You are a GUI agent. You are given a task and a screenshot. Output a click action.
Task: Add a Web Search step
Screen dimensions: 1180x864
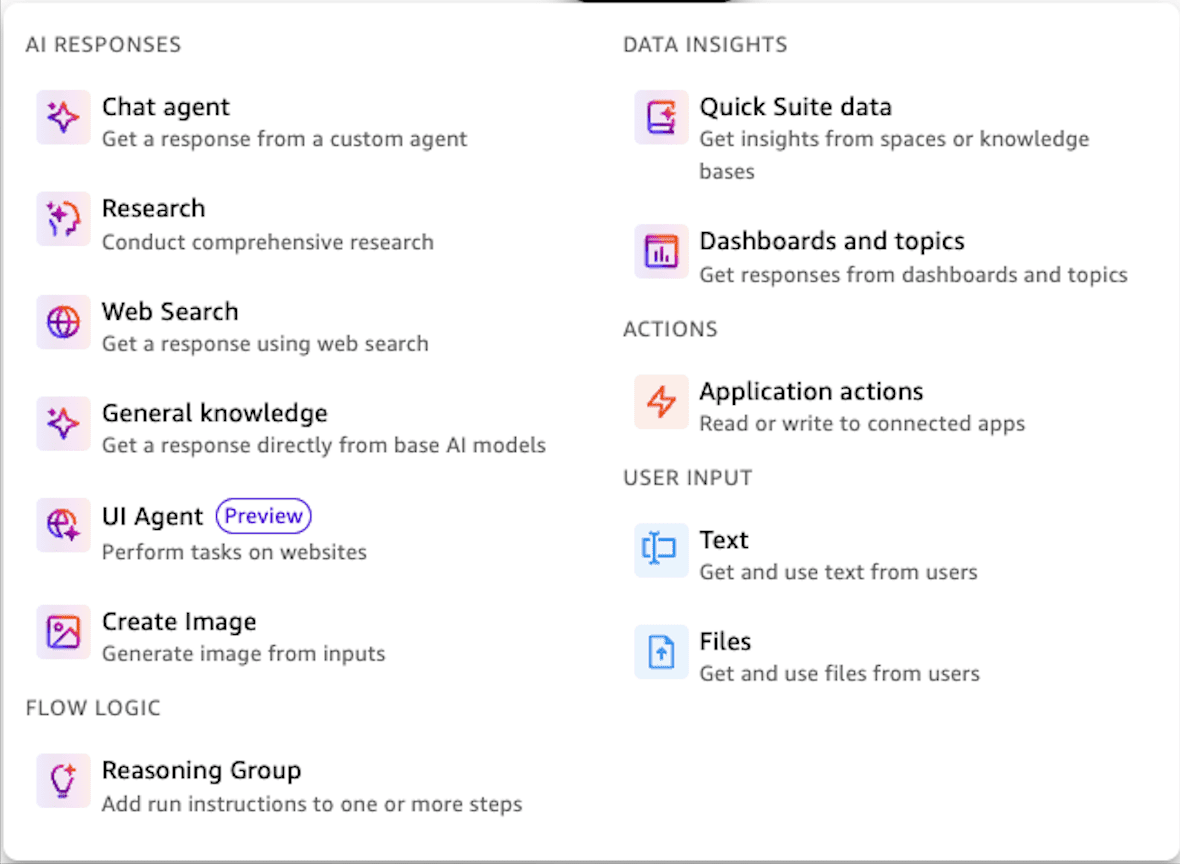[170, 312]
